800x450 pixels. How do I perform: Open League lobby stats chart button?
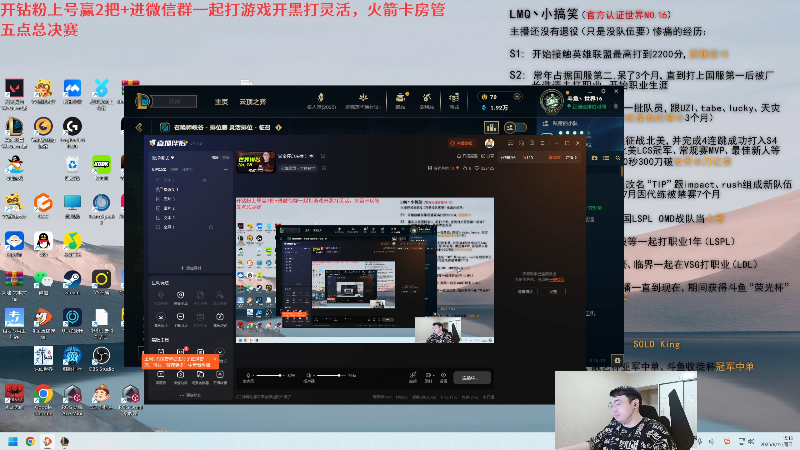(x=491, y=127)
